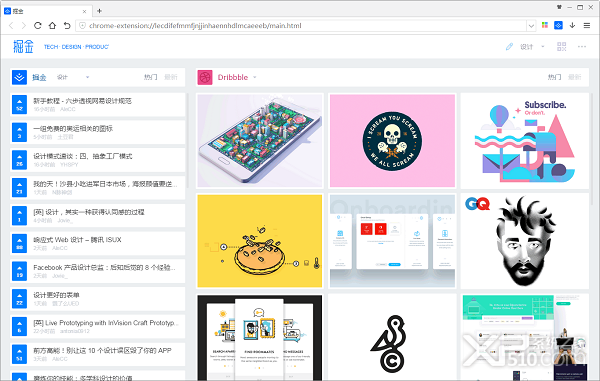
Task: Open the GQ bearded man illustration thumbnail
Action: pyautogui.click(x=525, y=241)
